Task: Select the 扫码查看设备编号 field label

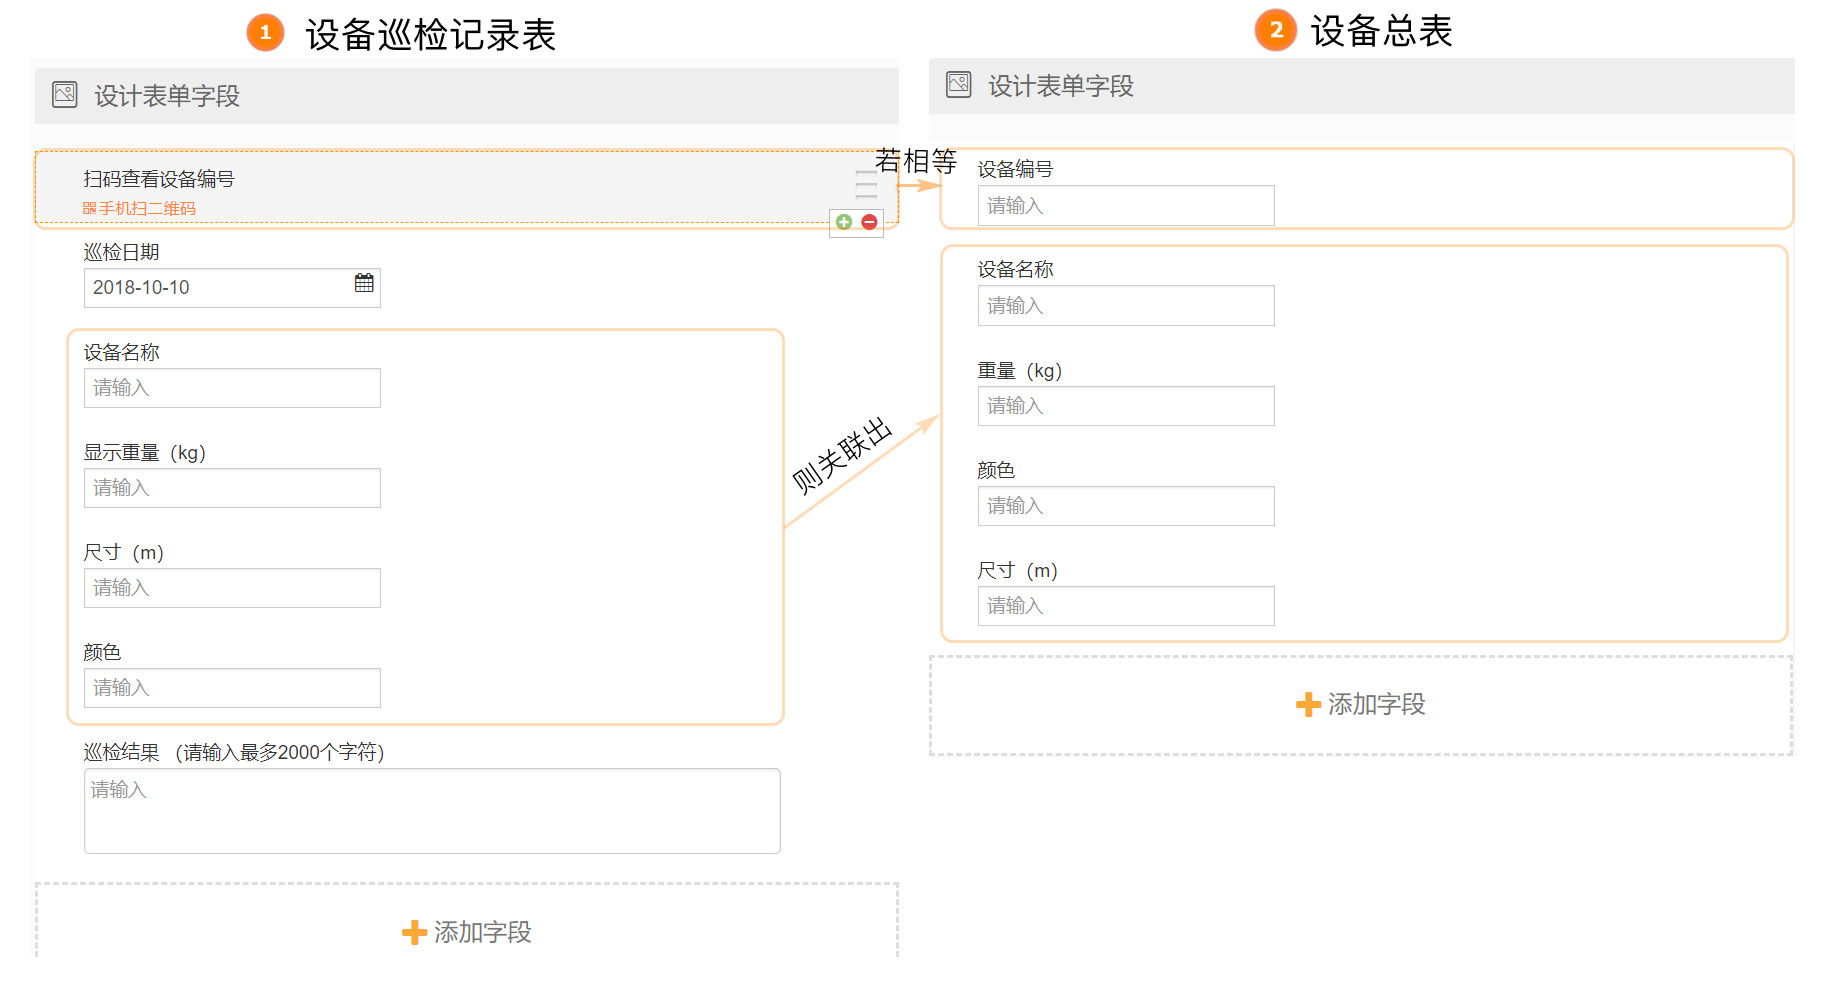Action: pyautogui.click(x=159, y=179)
